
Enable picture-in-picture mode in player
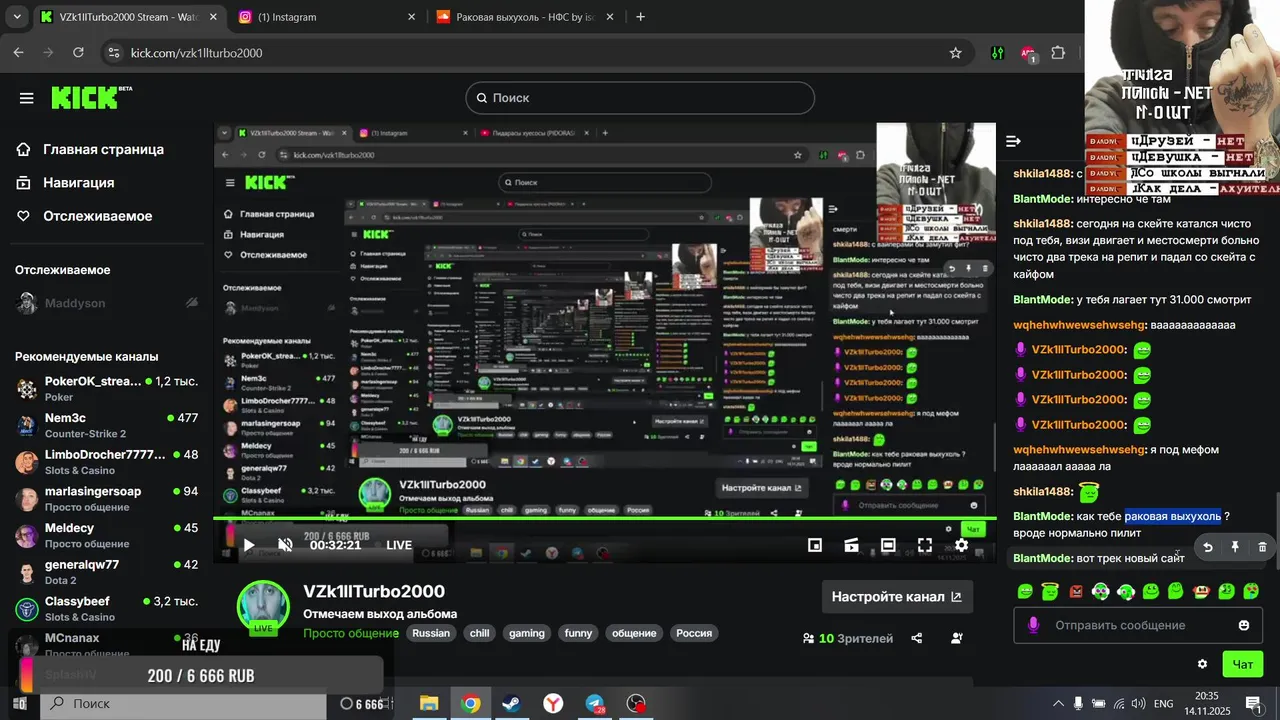pos(815,545)
